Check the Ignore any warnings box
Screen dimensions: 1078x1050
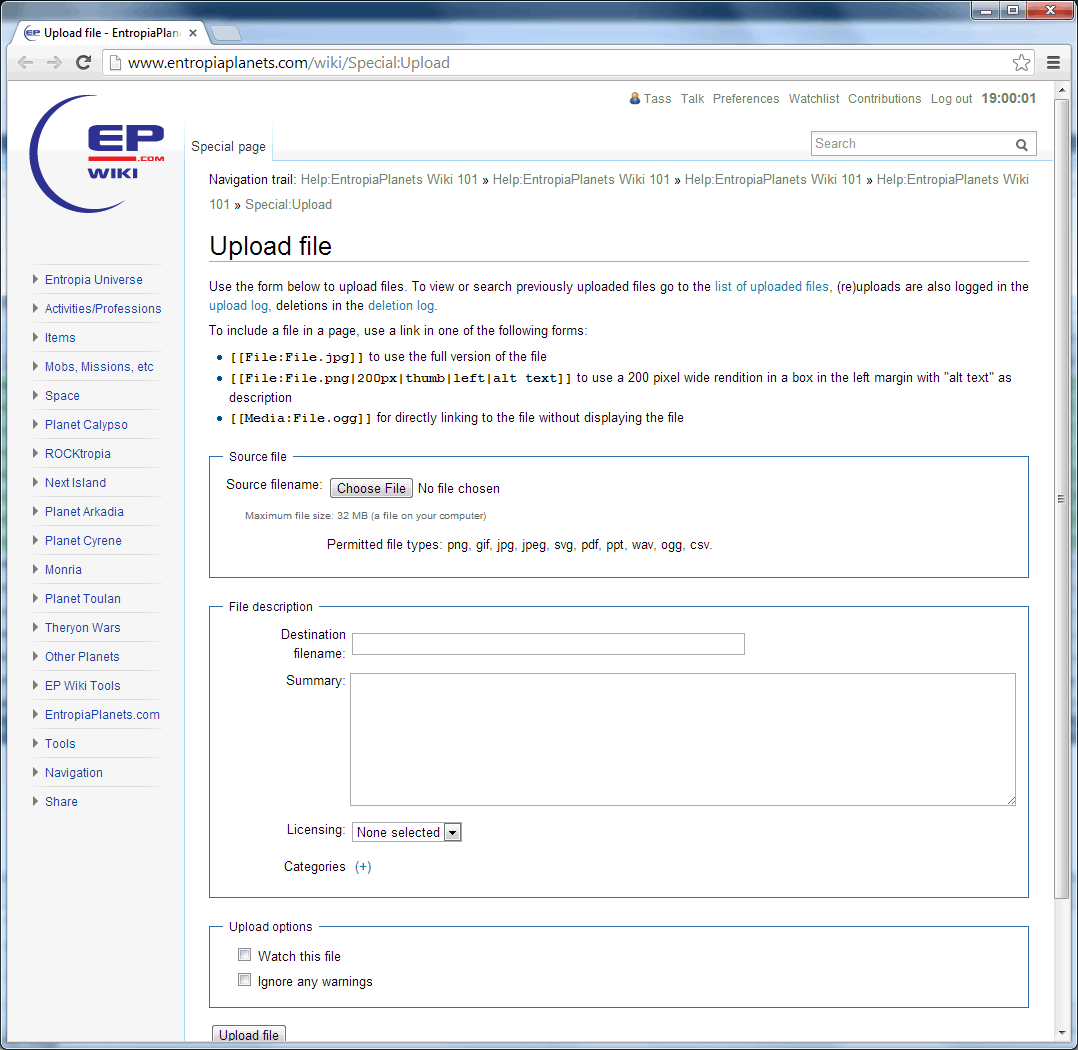click(244, 980)
